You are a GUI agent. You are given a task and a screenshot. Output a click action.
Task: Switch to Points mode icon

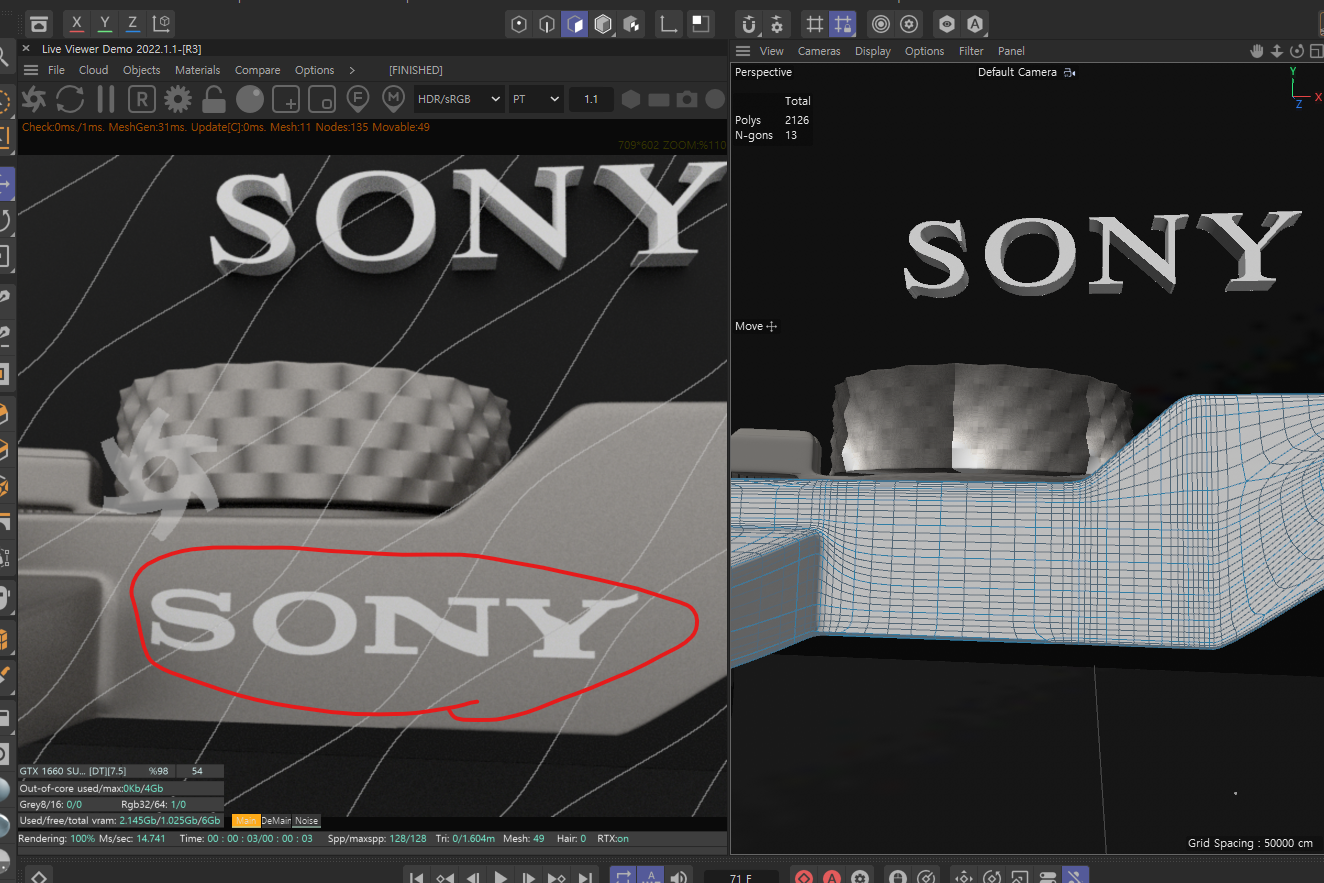(x=518, y=24)
